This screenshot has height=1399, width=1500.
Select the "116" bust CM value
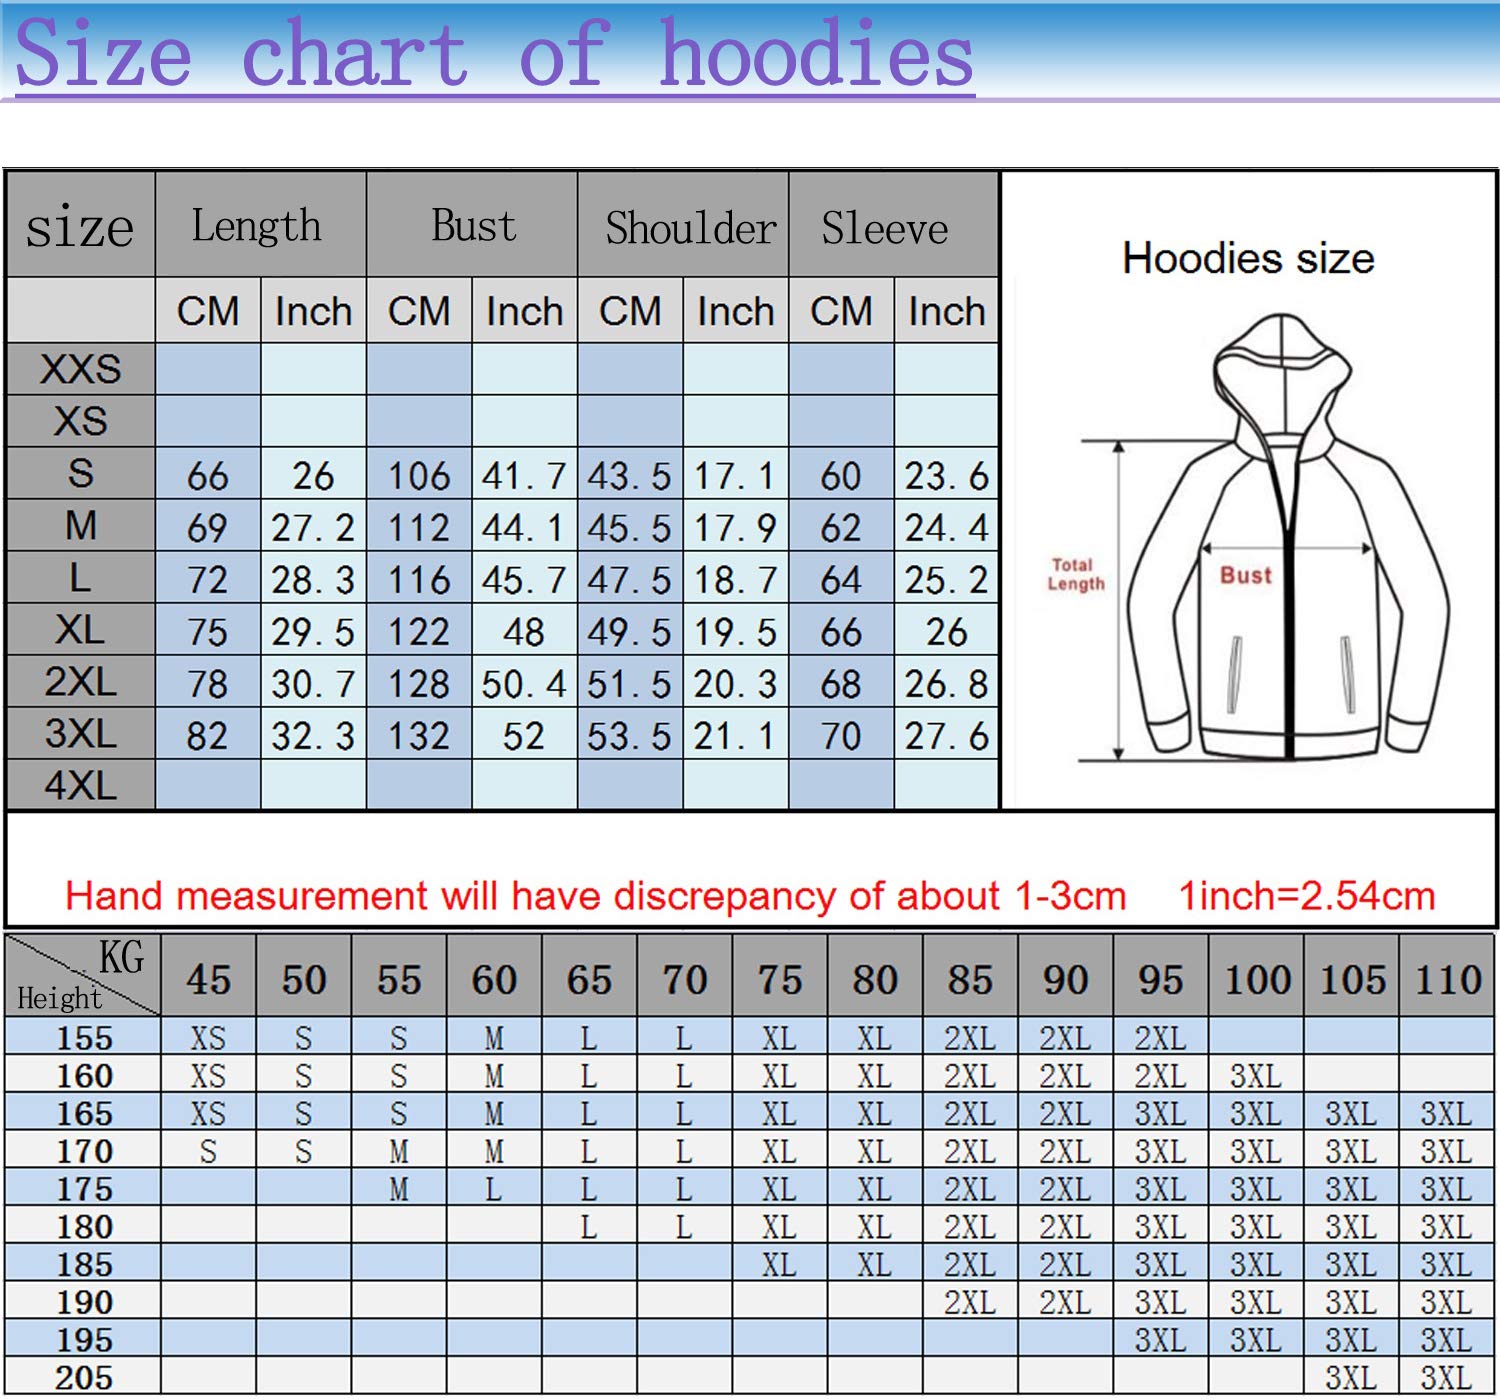pyautogui.click(x=419, y=579)
